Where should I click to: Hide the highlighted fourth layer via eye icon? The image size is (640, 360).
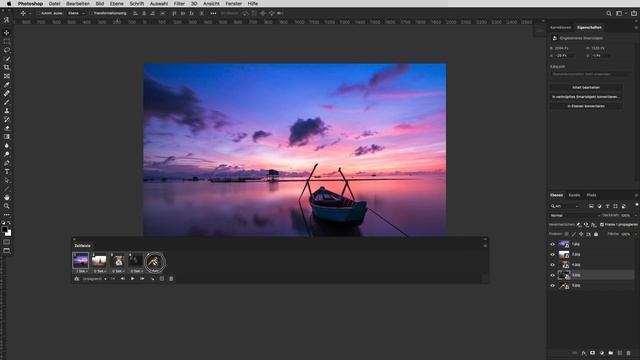point(553,275)
